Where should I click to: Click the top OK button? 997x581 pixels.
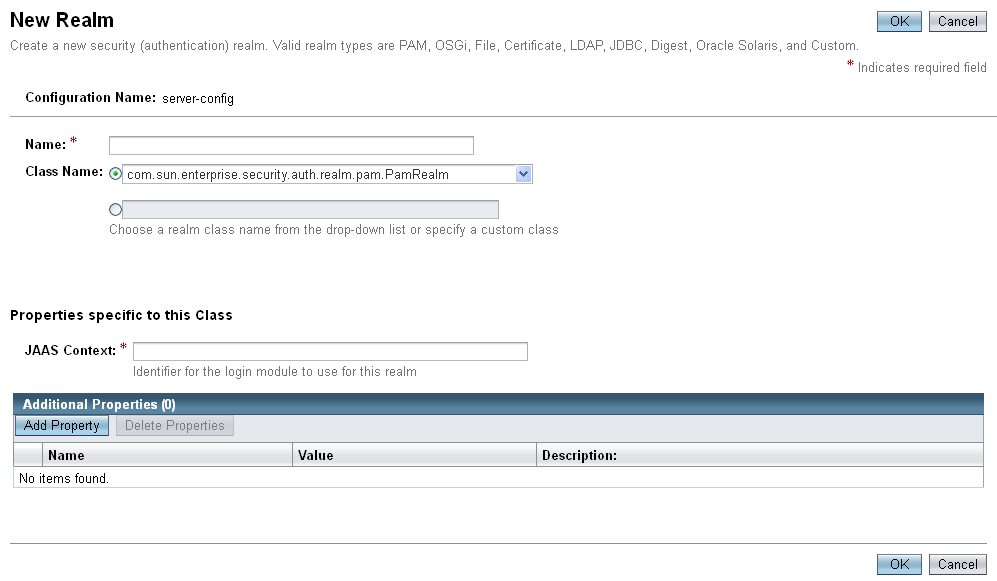coord(898,21)
